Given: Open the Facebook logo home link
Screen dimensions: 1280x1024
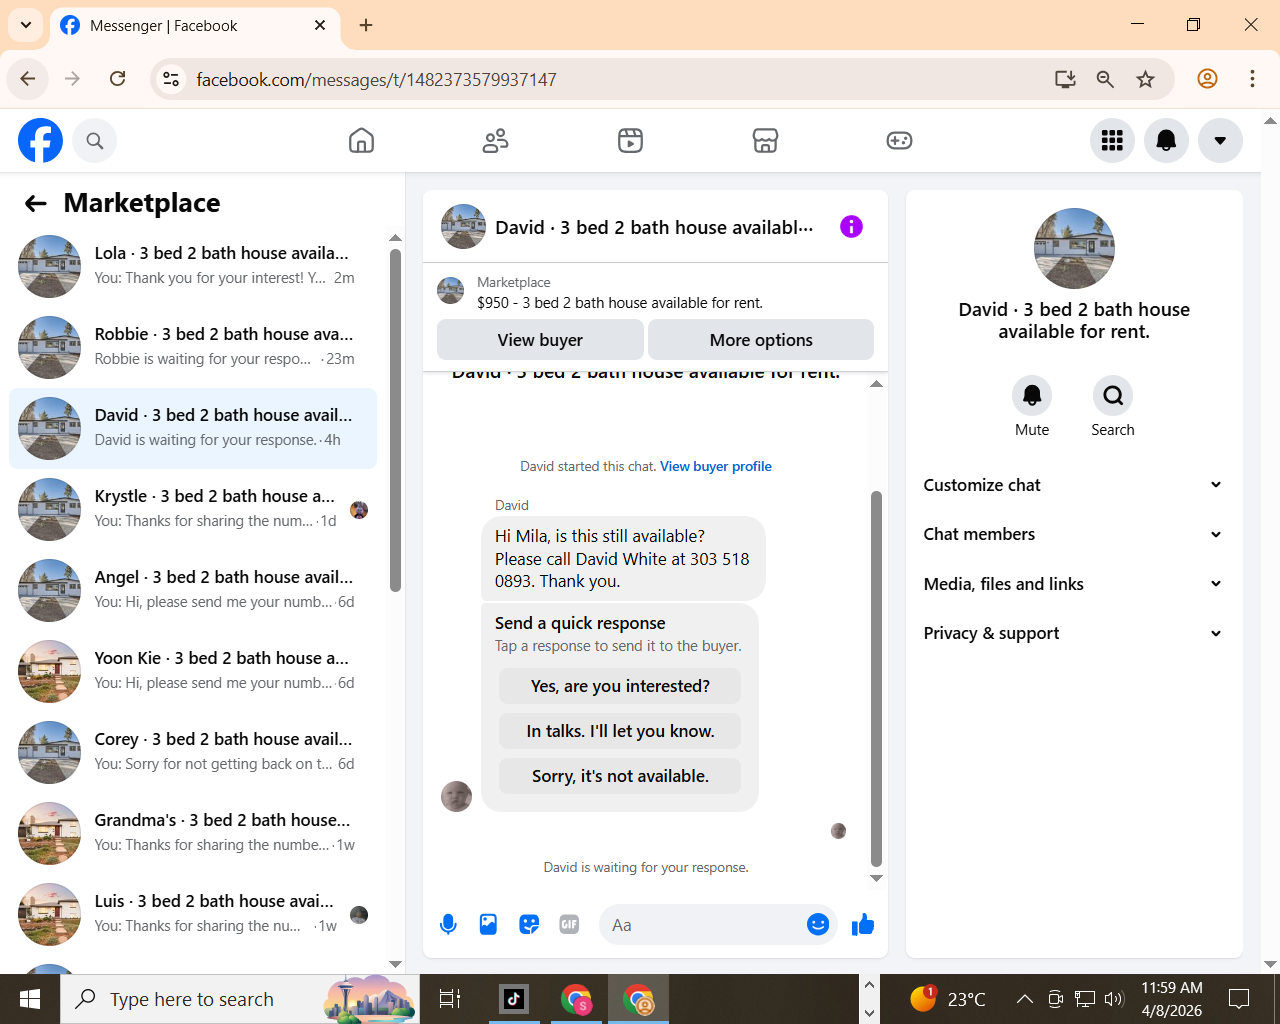Looking at the screenshot, I should pos(40,140).
